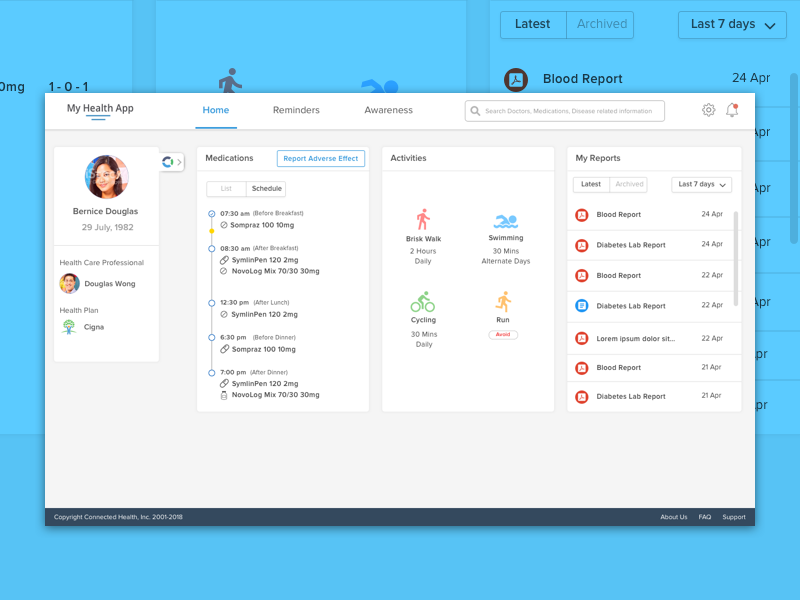
Task: Click the blue document icon for 22 Apr Diabetes Lab Report
Action: tap(582, 306)
